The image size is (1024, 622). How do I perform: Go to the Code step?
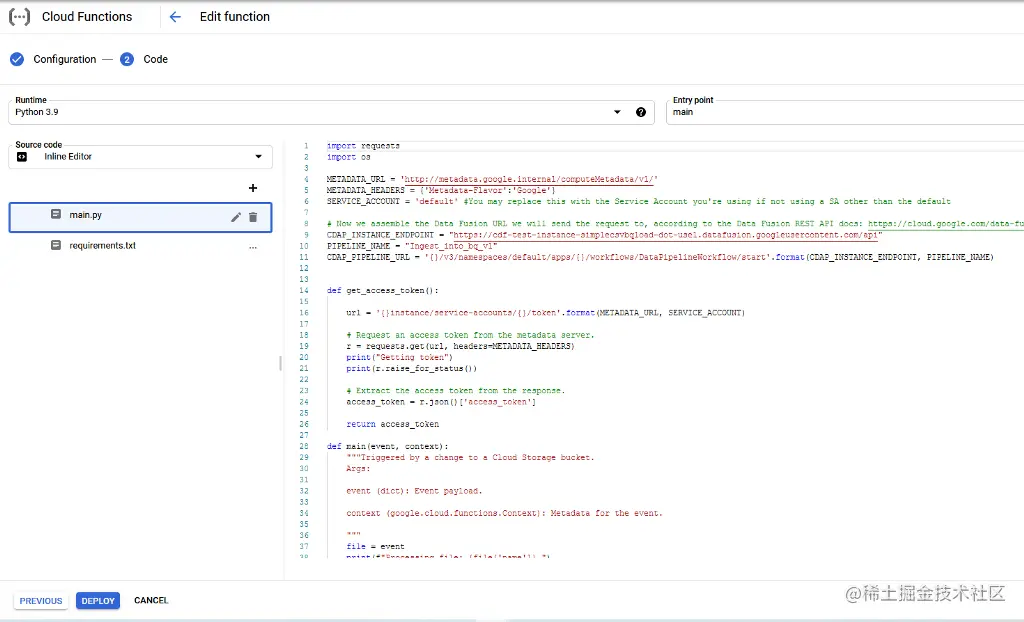coord(155,59)
